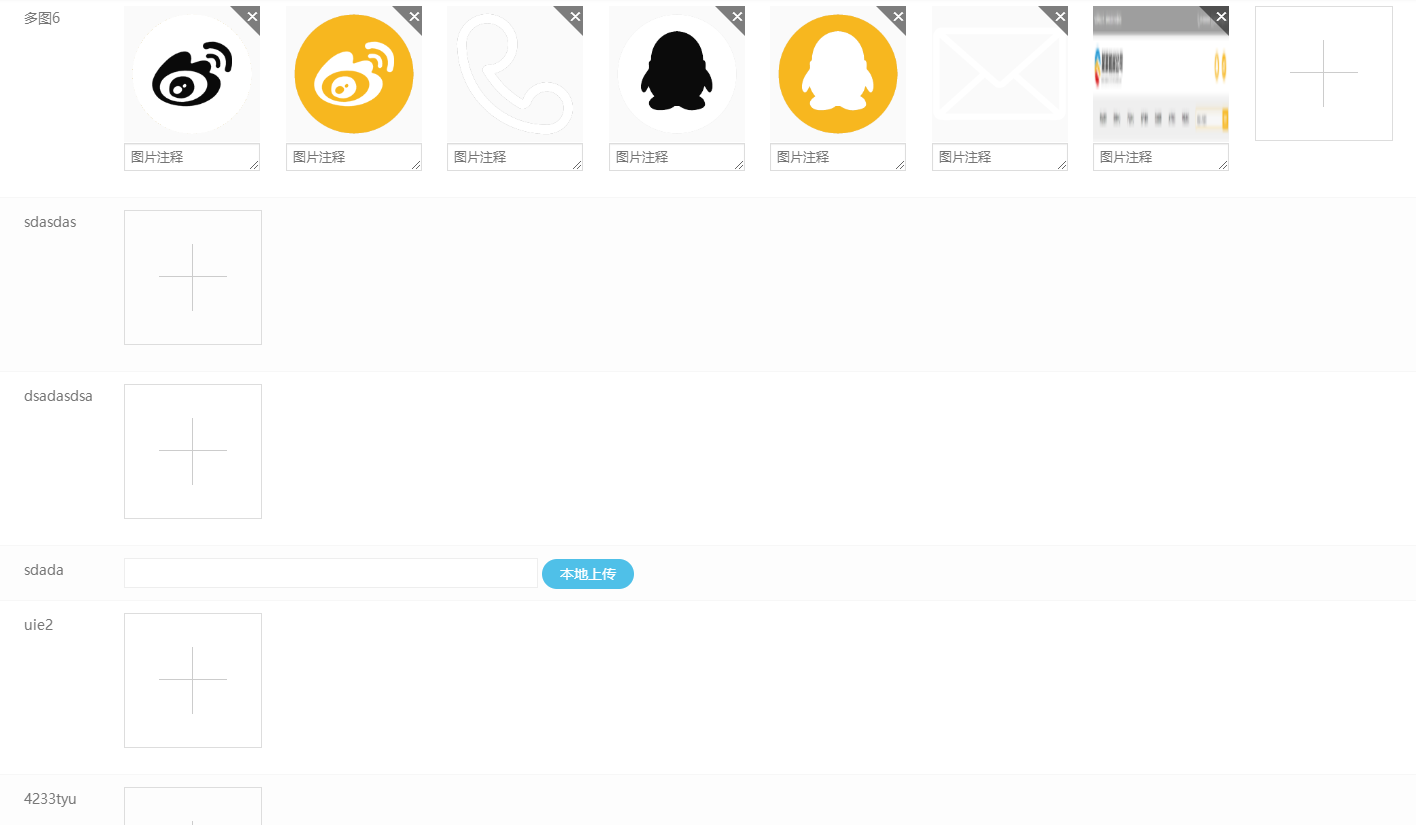Viewport: 1416px width, 825px height.
Task: Edit caption under black Weibo image
Action: pyautogui.click(x=192, y=157)
